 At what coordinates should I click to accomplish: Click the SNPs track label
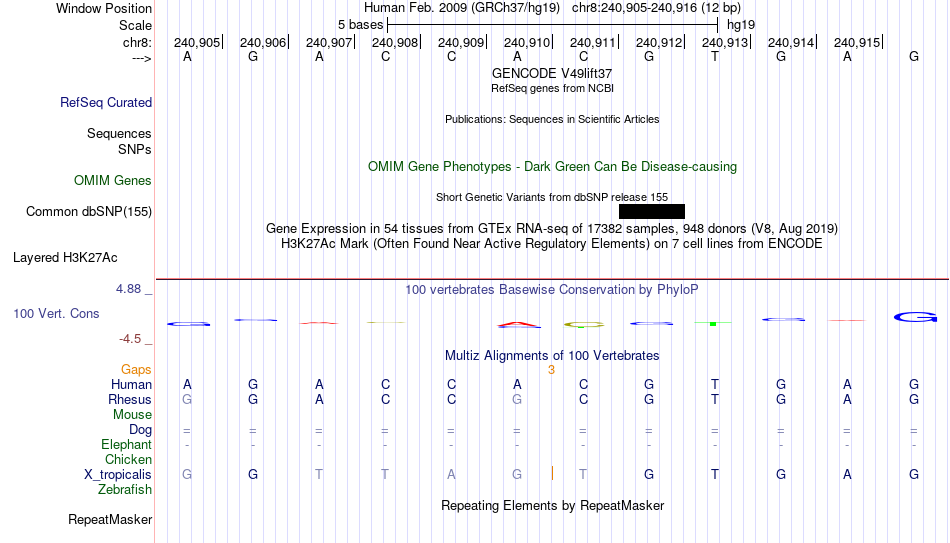tap(135, 149)
